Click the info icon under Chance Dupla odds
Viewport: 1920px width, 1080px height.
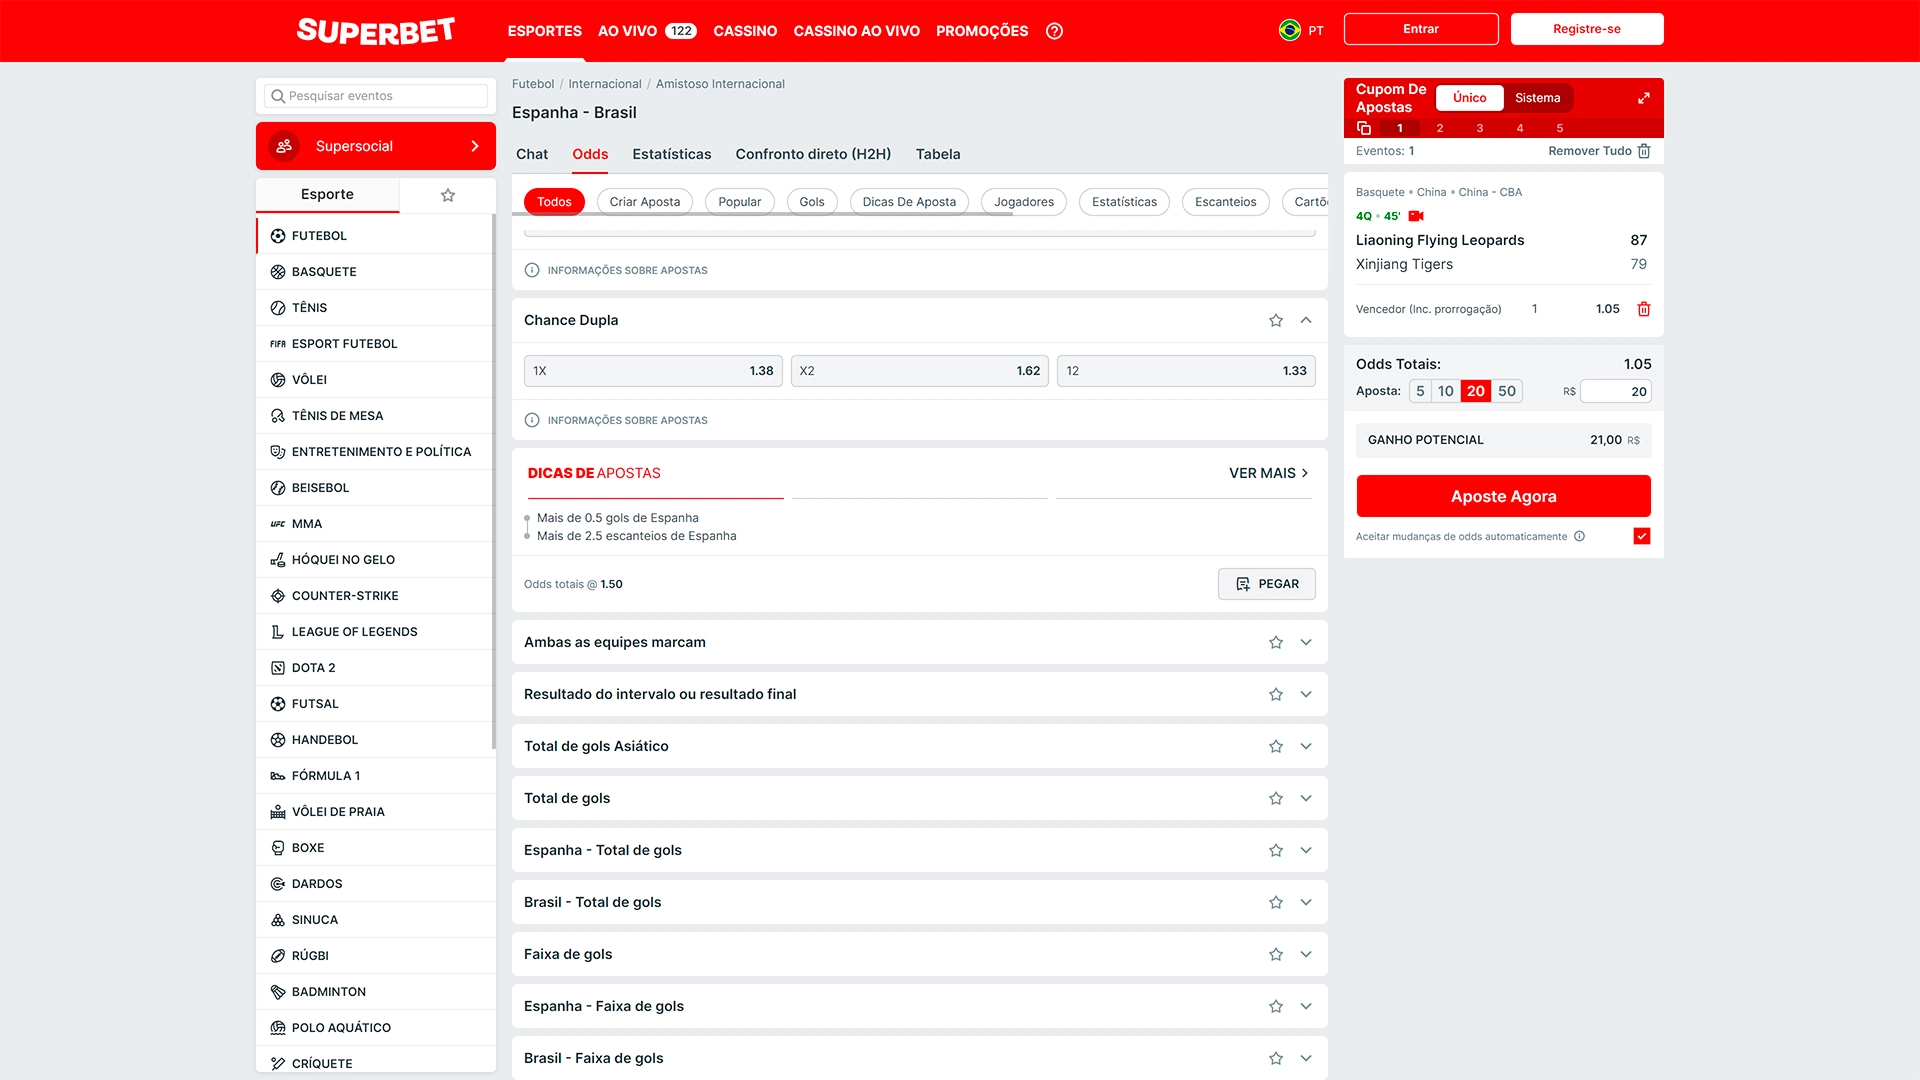point(532,420)
